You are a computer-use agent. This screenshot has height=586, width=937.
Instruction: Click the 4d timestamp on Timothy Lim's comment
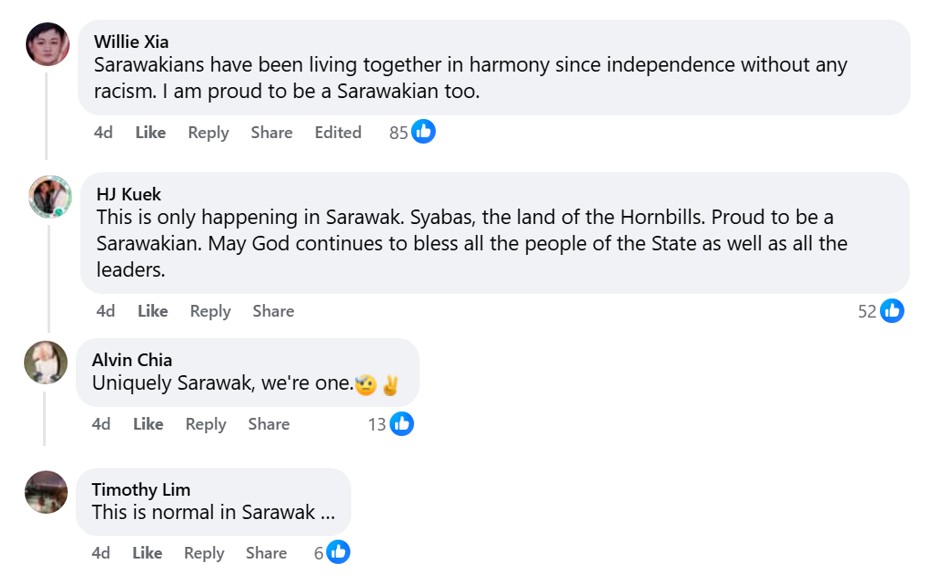click(x=101, y=553)
